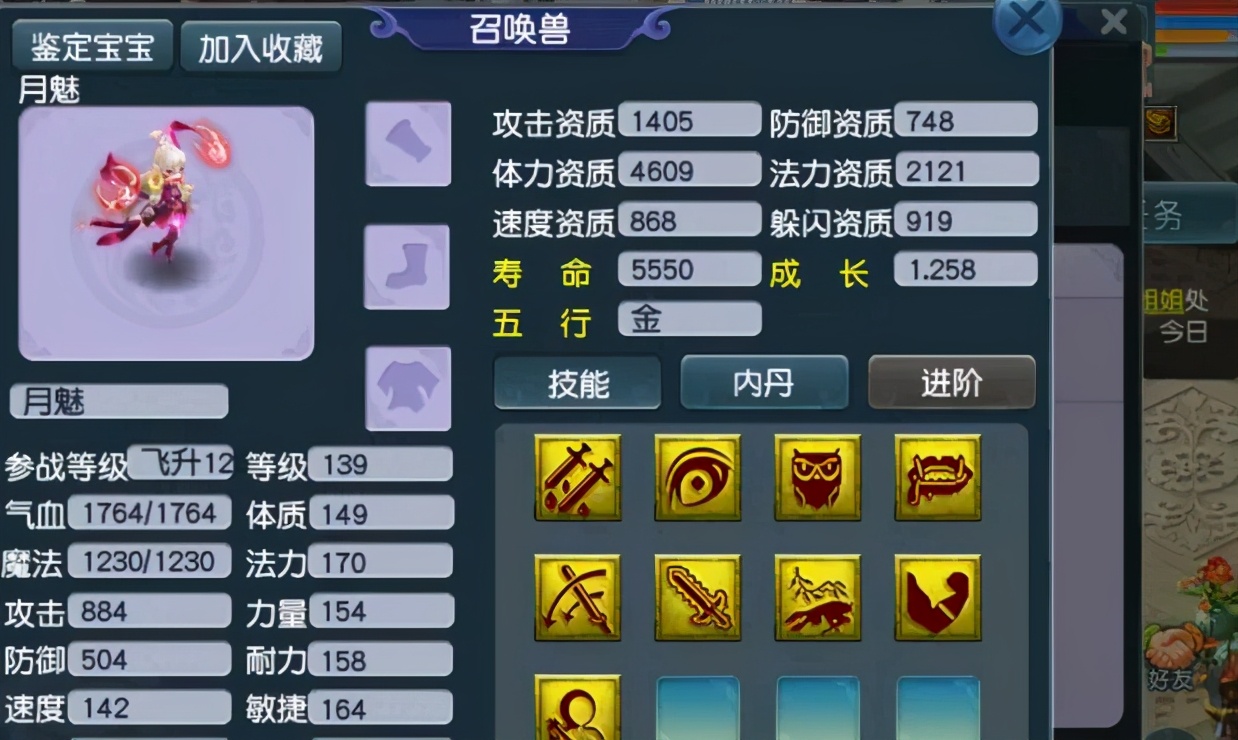The image size is (1238, 740).
Task: Select the owl face skill icon
Action: click(x=818, y=478)
